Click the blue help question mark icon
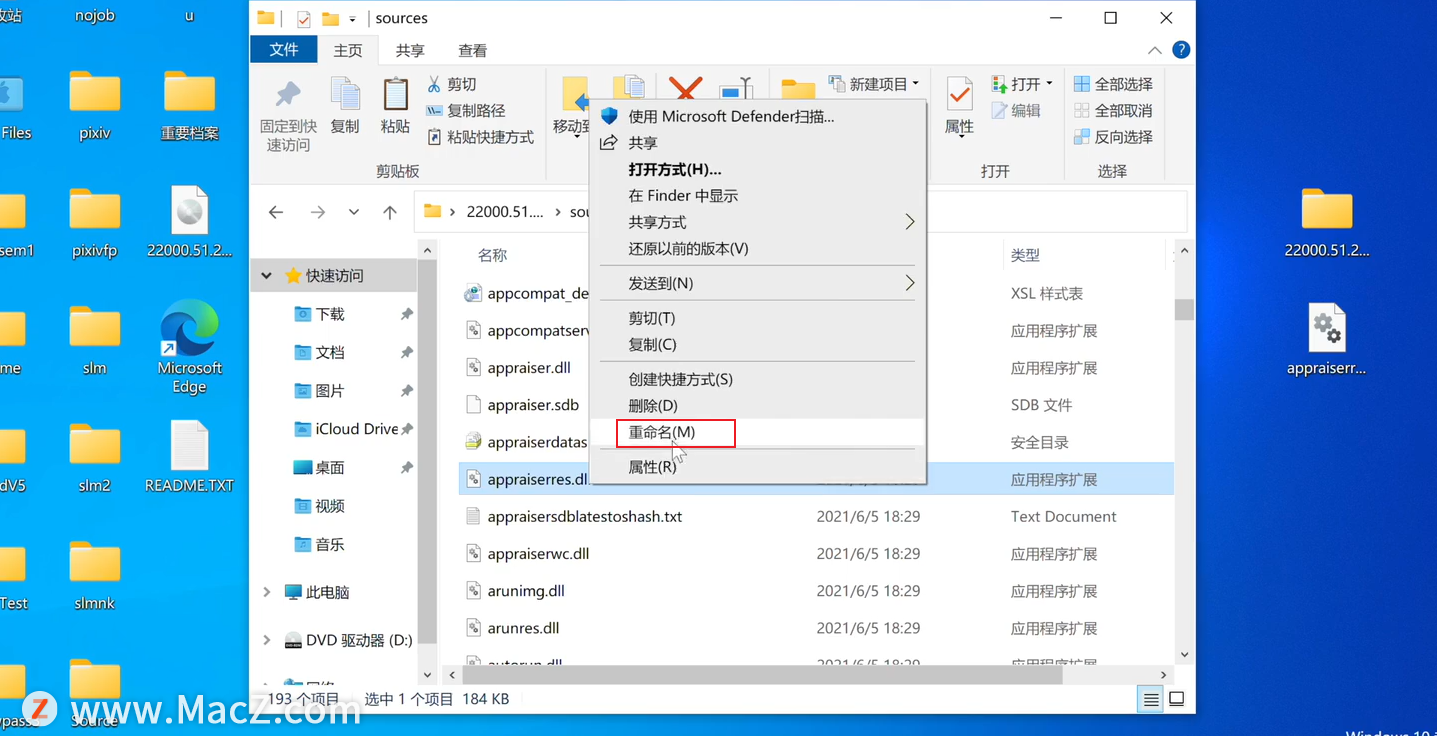Viewport: 1437px width, 736px height. (x=1181, y=50)
